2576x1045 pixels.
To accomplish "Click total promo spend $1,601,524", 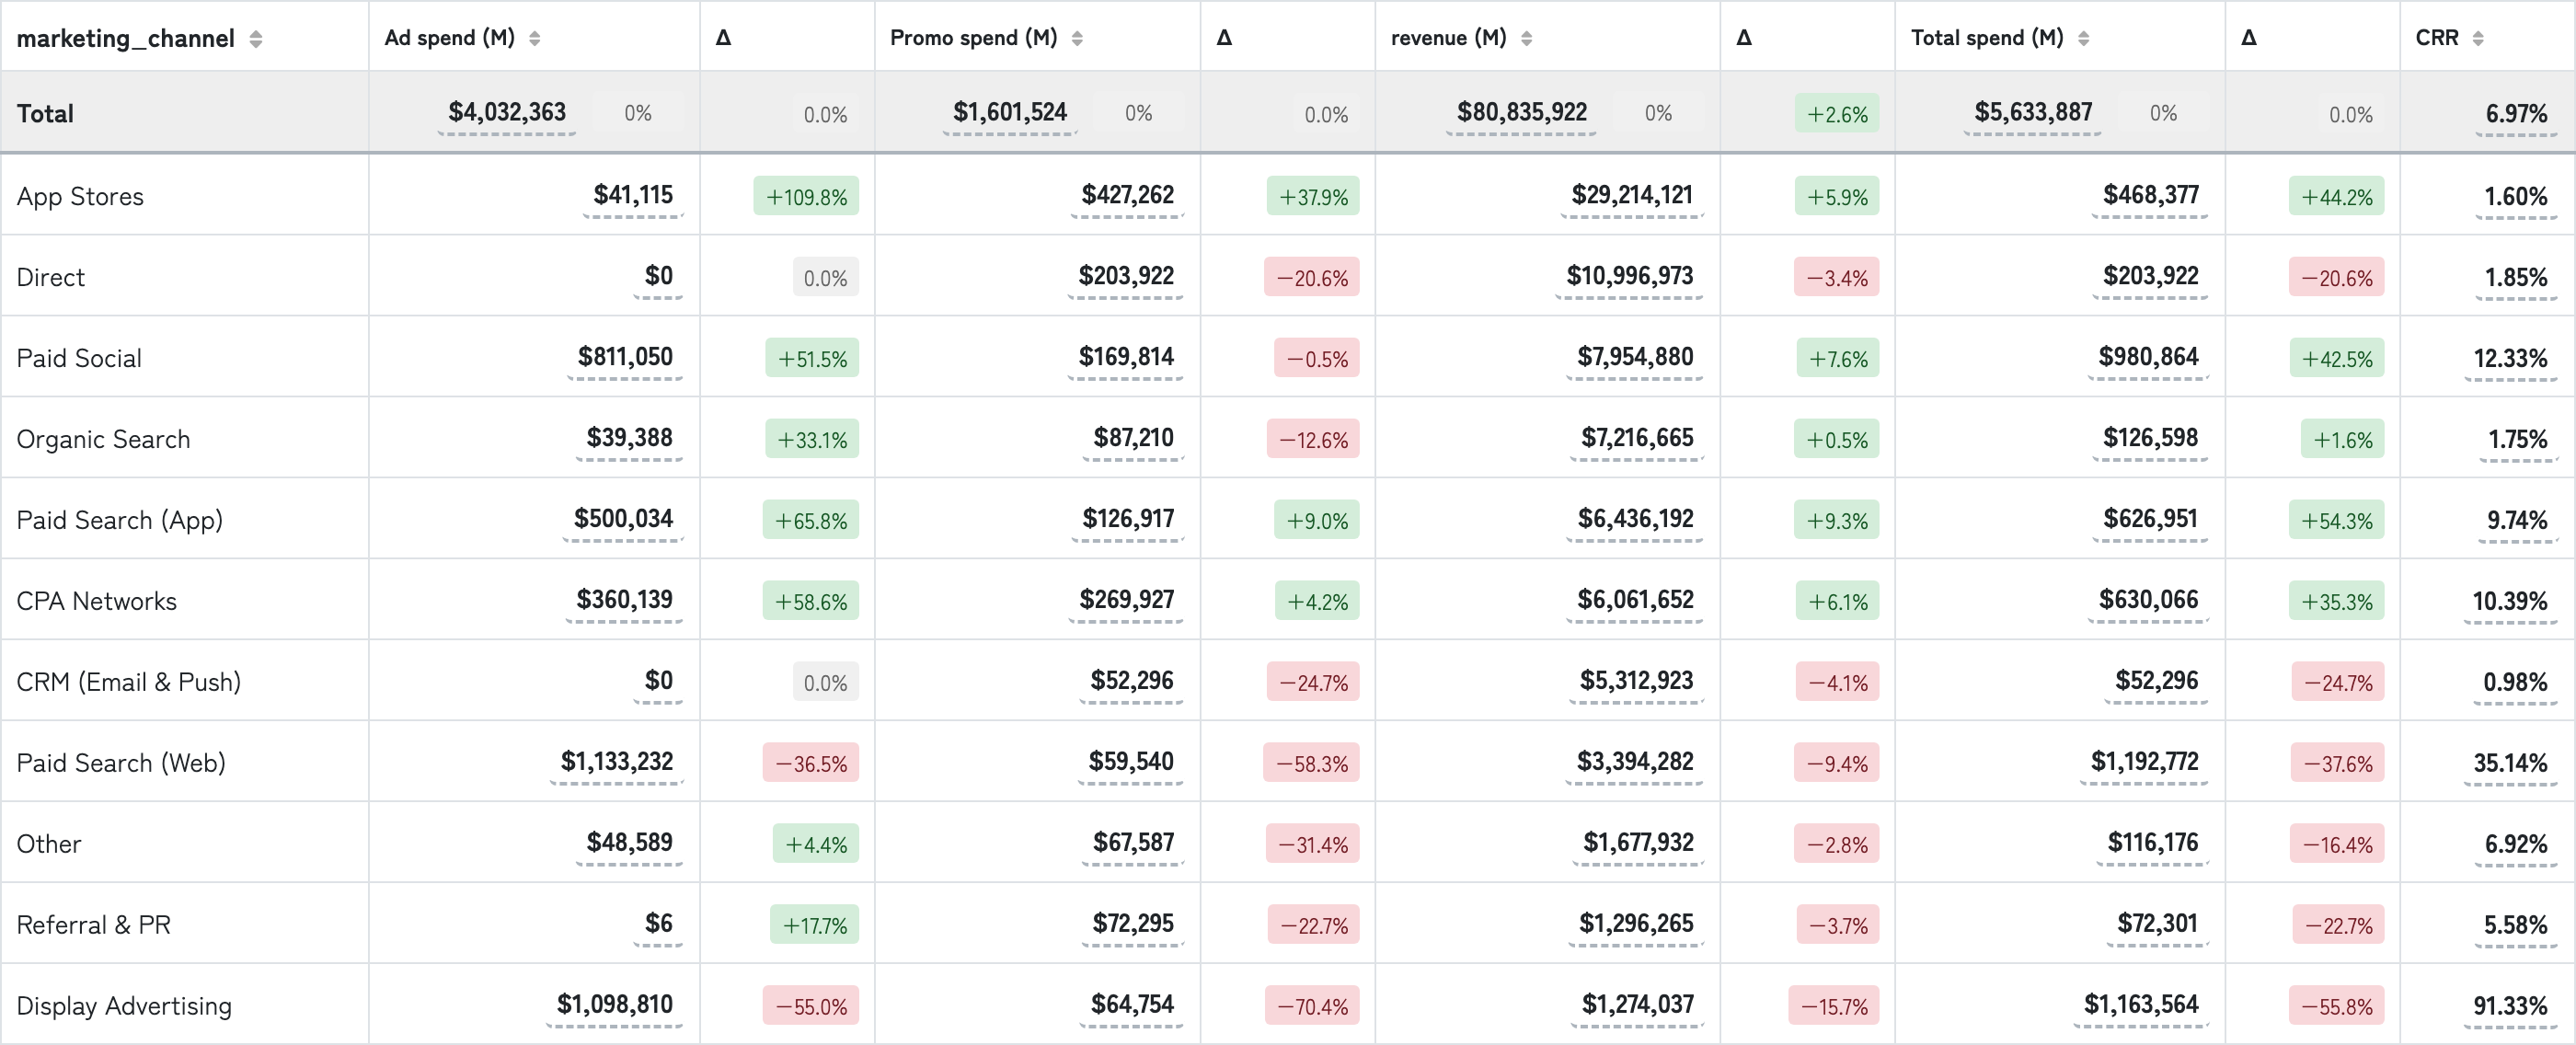I will pos(1010,112).
